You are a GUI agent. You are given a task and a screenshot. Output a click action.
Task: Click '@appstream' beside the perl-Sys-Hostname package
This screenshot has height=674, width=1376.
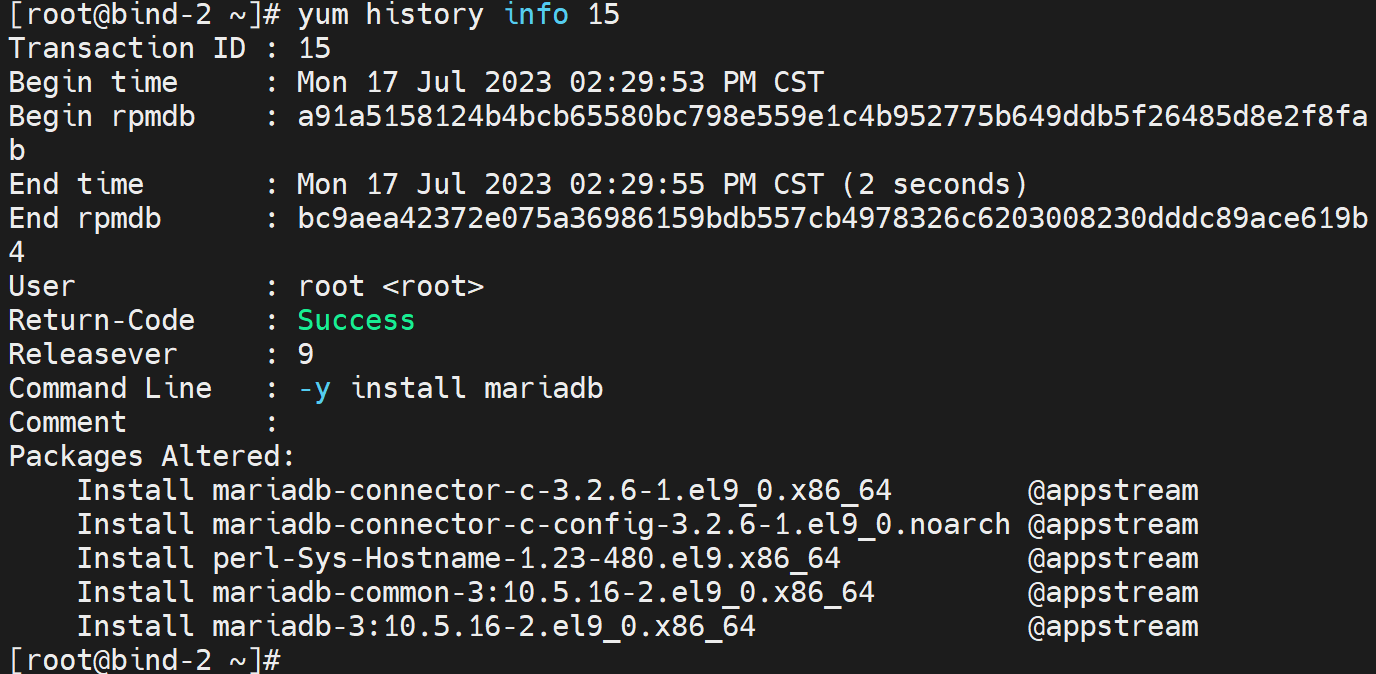[x=1113, y=559]
